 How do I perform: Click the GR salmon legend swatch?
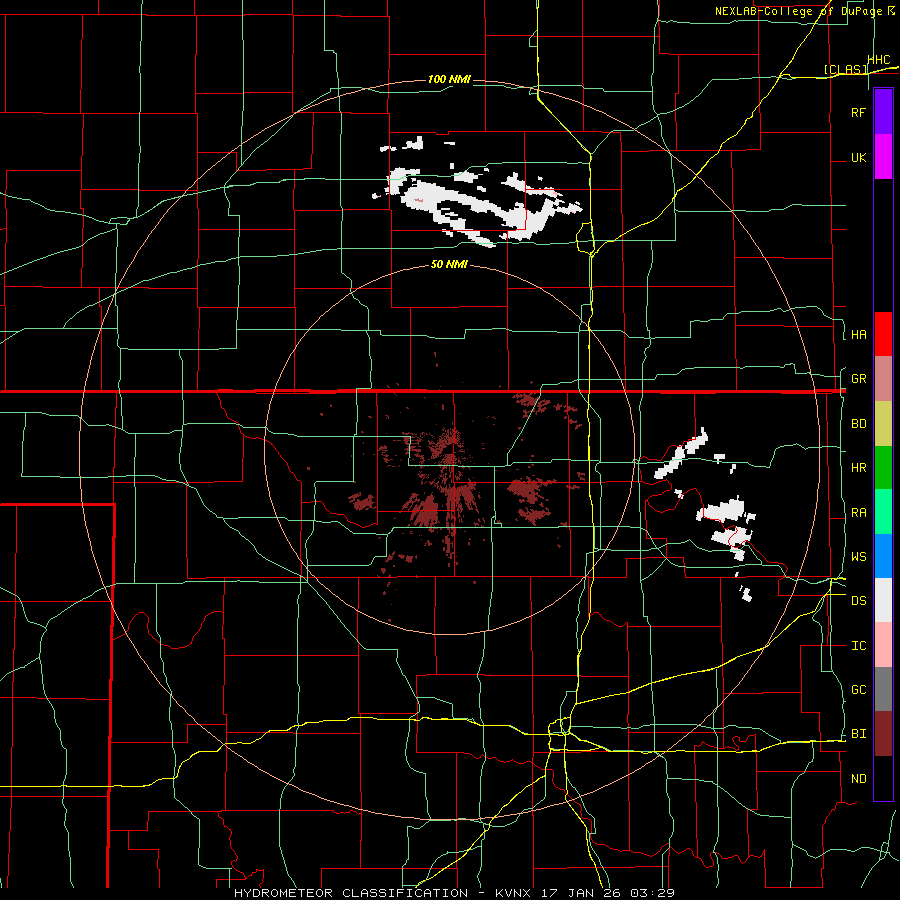point(883,379)
